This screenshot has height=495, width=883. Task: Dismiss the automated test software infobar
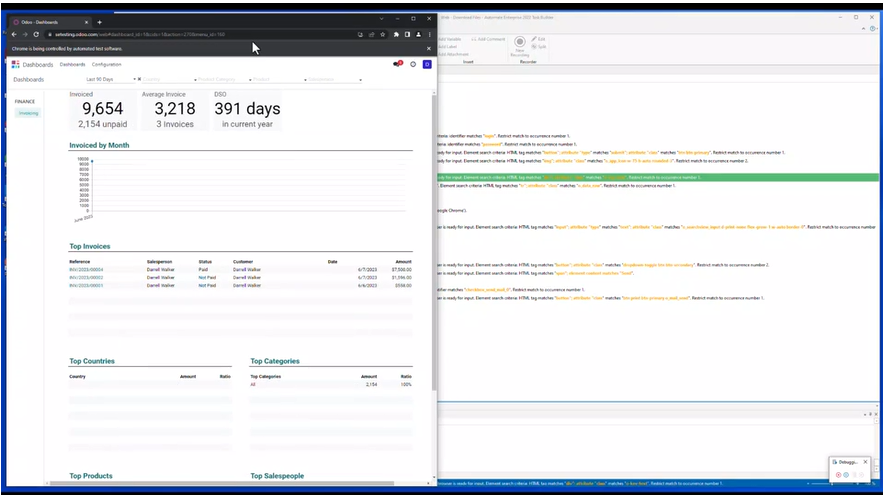coord(429,48)
